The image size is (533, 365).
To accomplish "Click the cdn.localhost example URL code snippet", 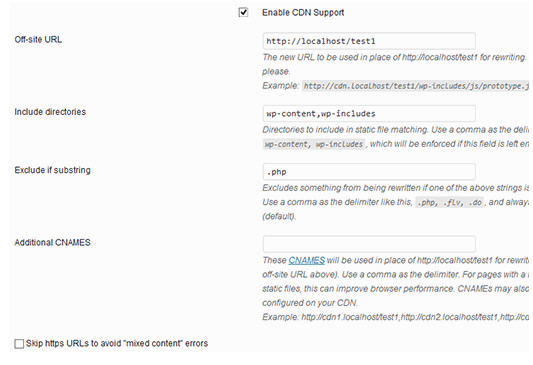I will [x=416, y=86].
